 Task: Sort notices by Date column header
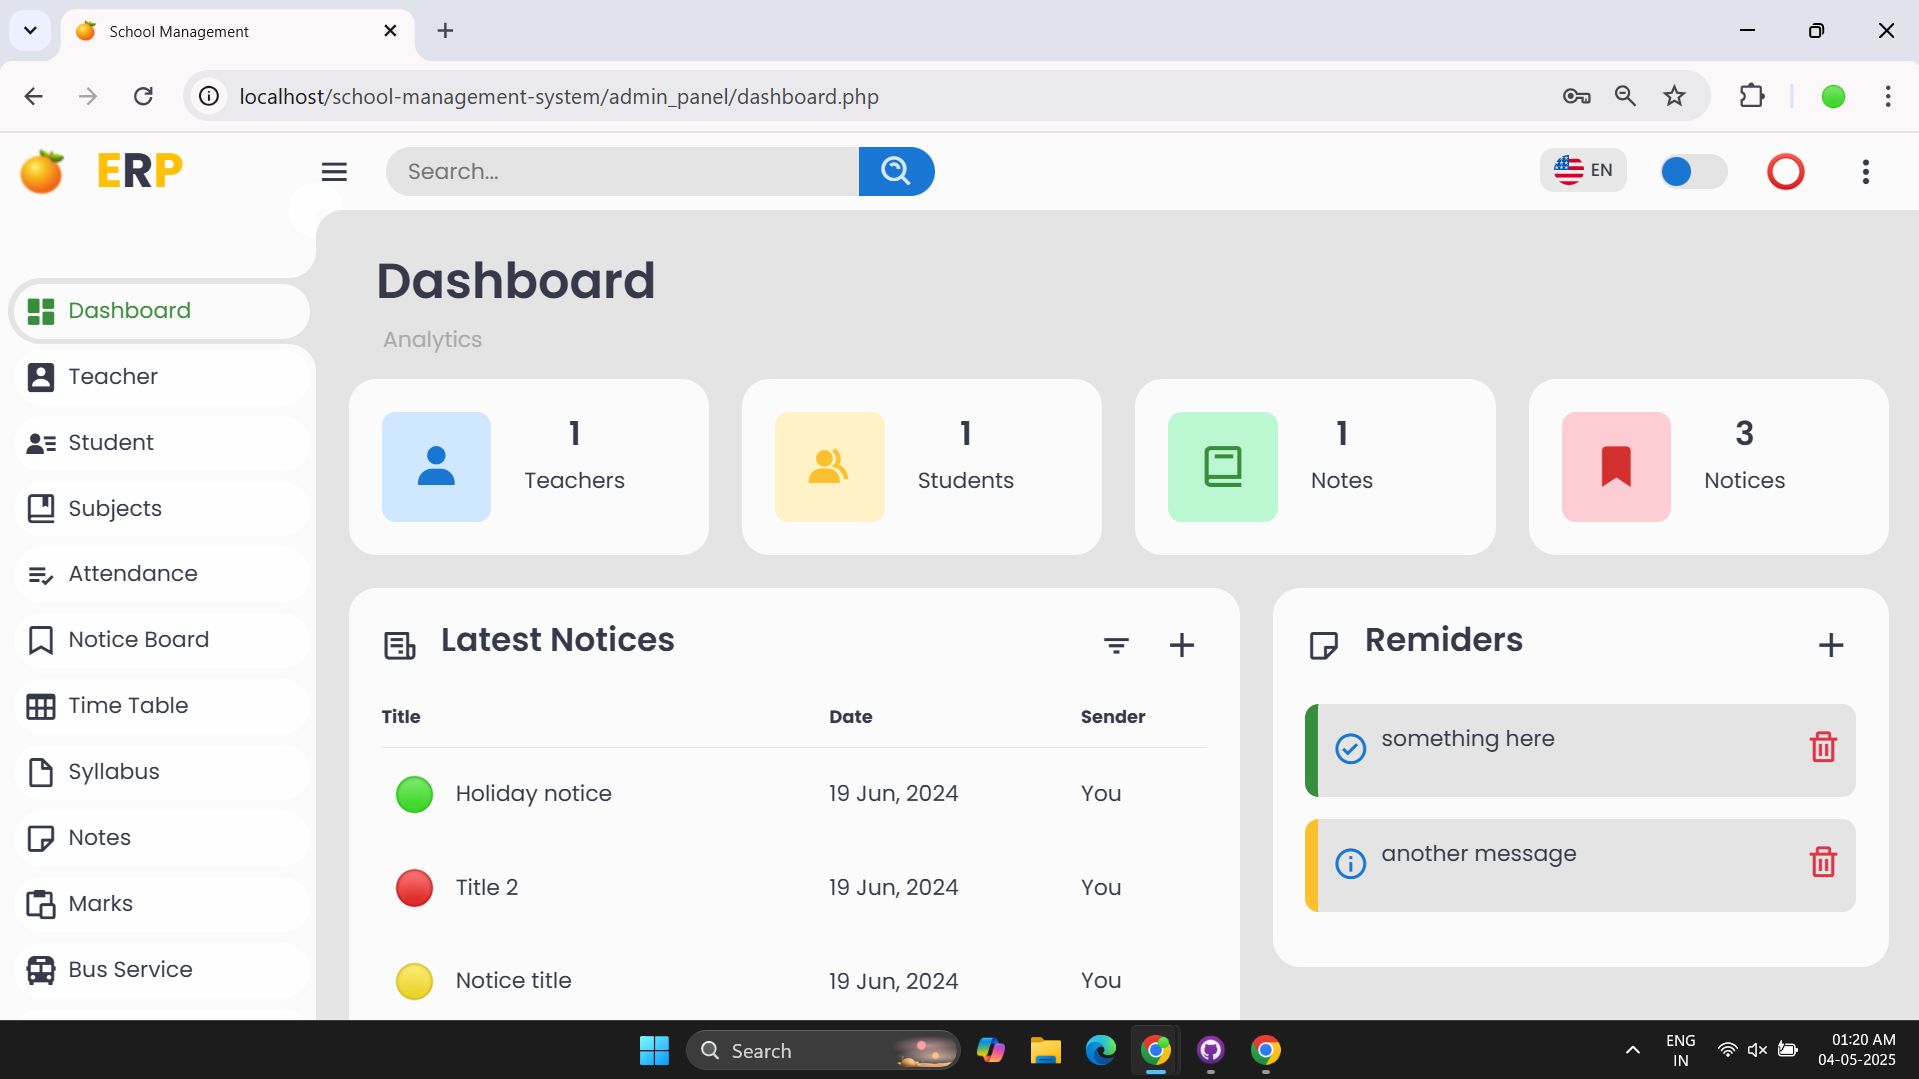click(850, 717)
